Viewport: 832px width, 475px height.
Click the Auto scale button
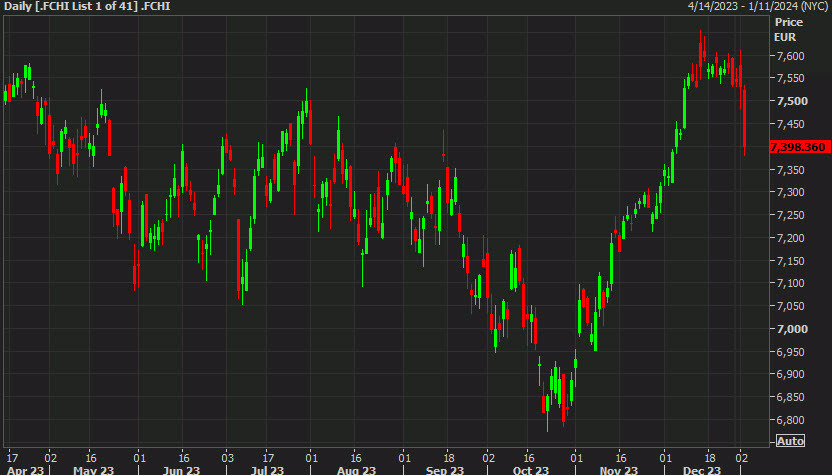click(x=790, y=441)
